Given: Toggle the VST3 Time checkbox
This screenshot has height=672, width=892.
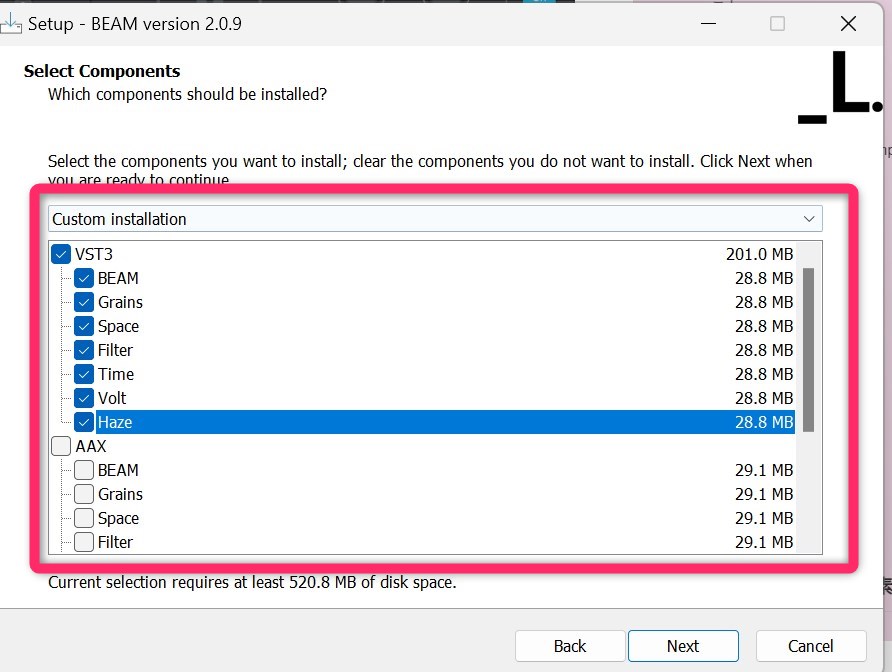Looking at the screenshot, I should (x=84, y=374).
